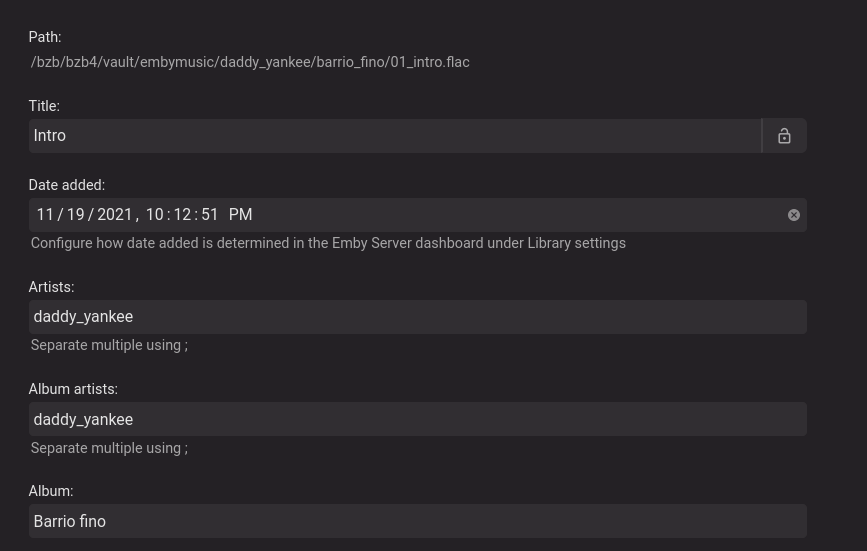Focus the Album artists input field
The width and height of the screenshot is (867, 551).
point(417,419)
